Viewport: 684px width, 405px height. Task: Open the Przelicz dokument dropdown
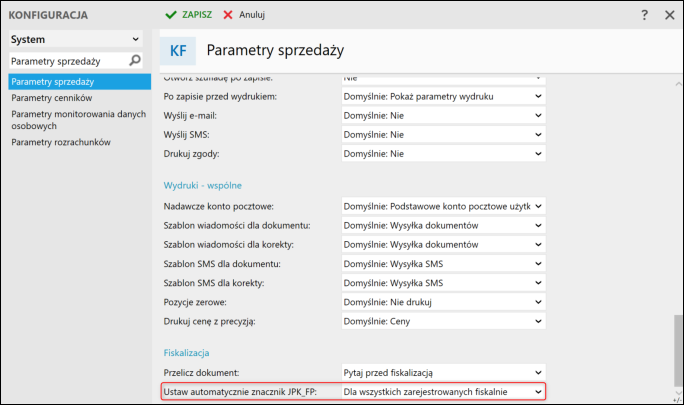pos(444,372)
